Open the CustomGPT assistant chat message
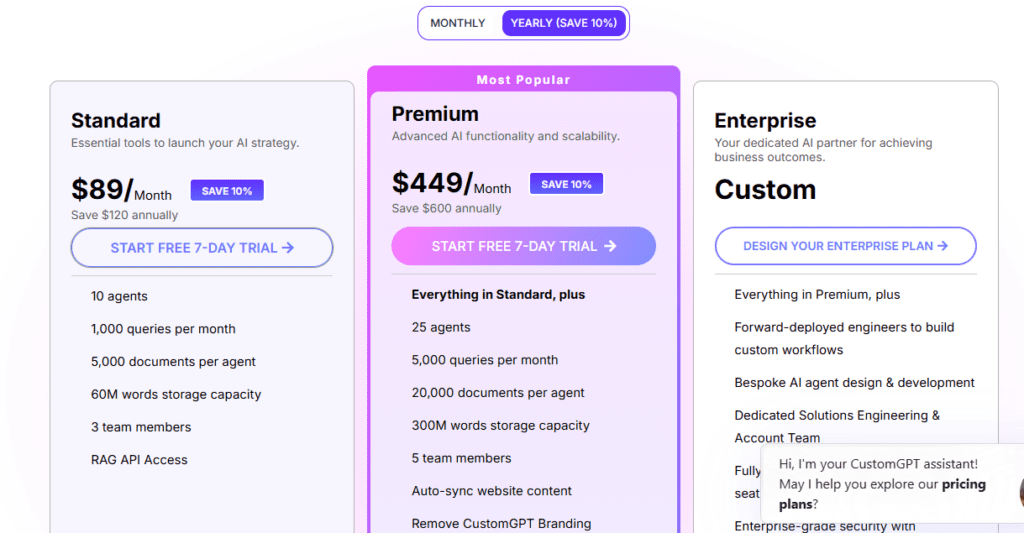1024x533 pixels. 882,484
